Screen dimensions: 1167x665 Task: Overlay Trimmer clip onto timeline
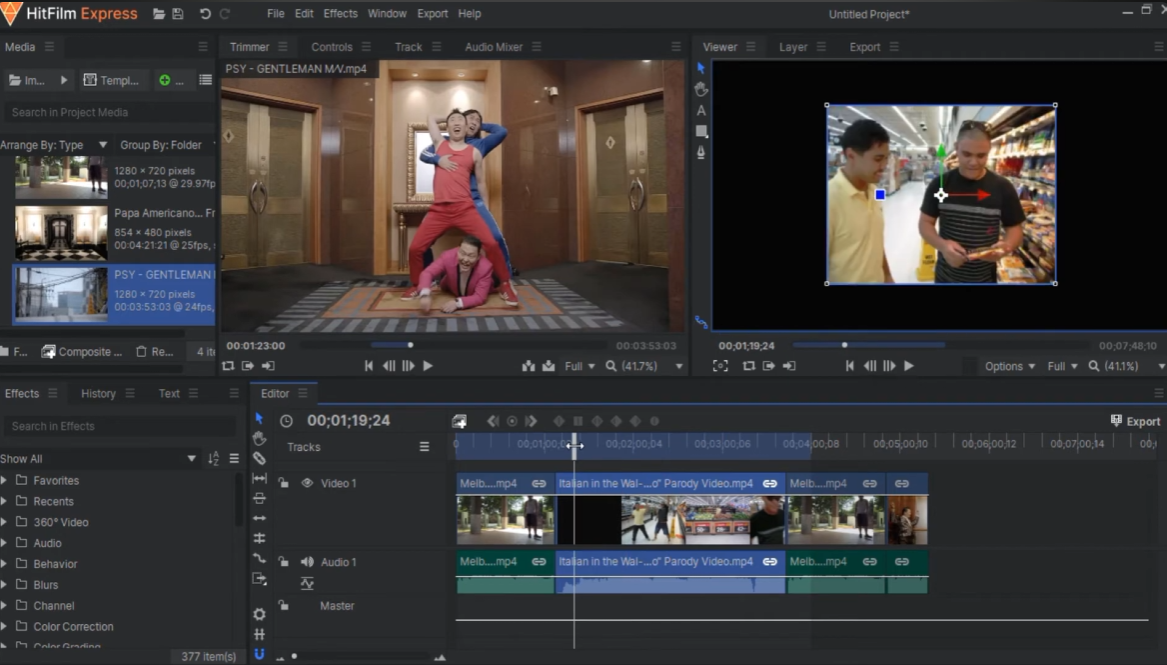point(549,366)
